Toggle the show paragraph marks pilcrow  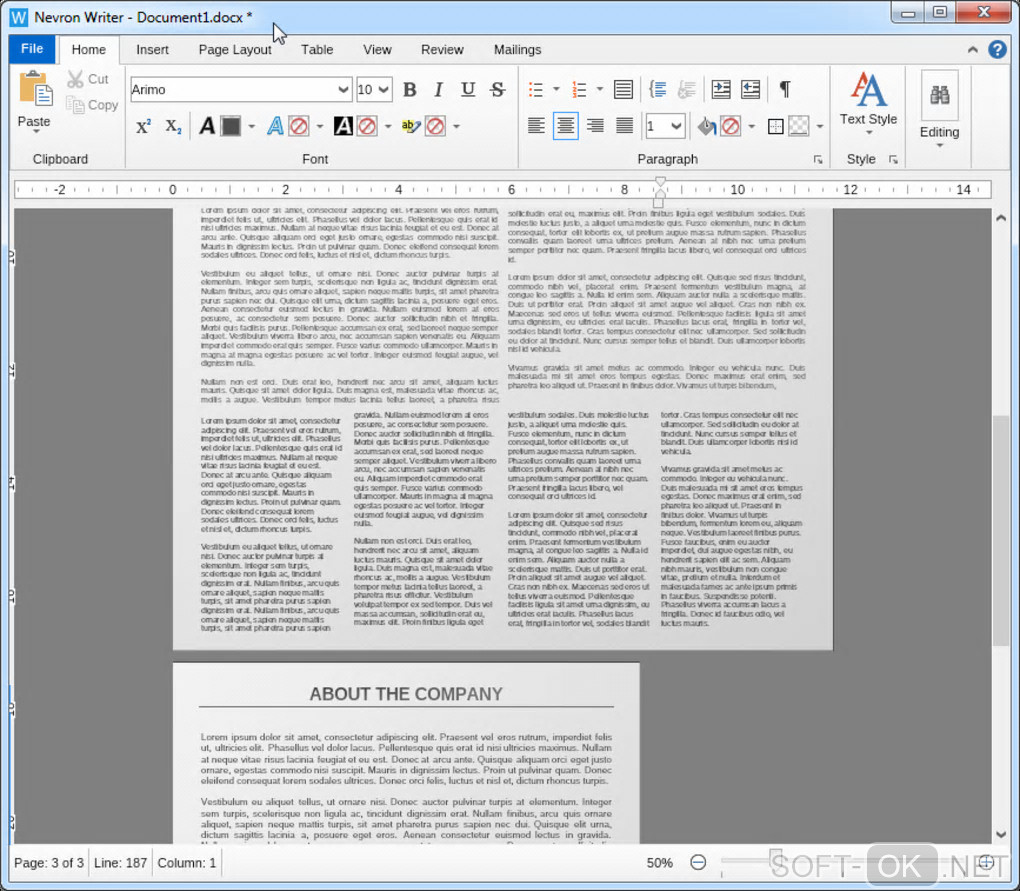click(785, 89)
